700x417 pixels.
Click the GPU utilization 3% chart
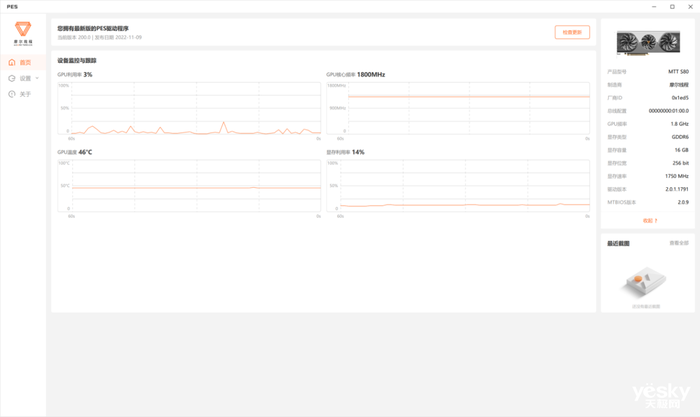tap(189, 108)
